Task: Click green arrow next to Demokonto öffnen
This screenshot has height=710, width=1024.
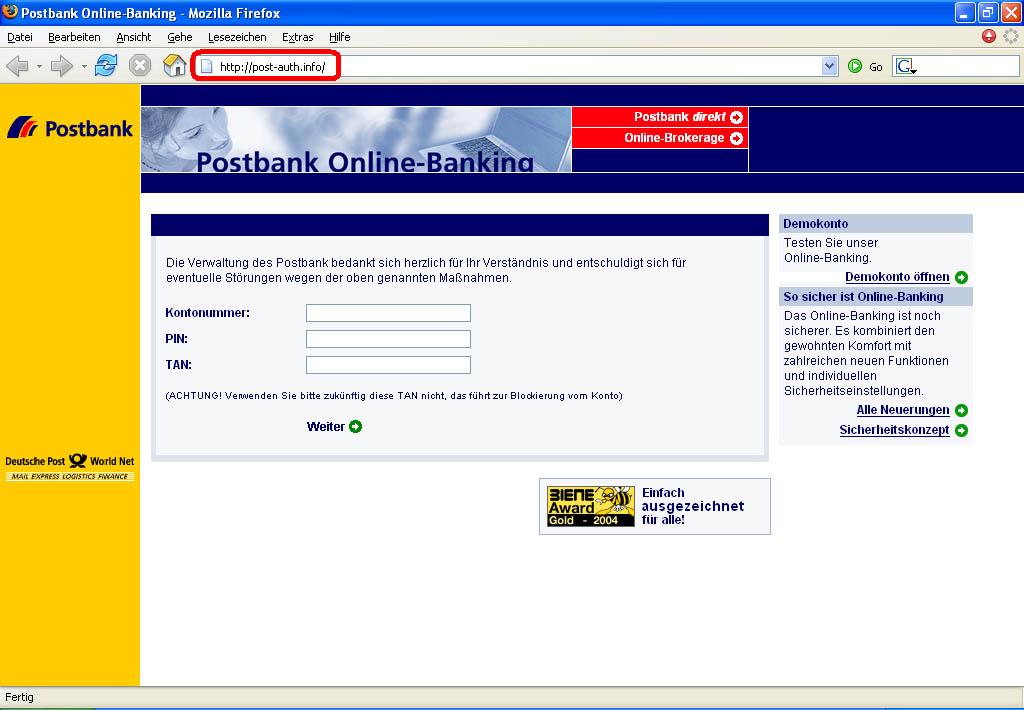Action: coord(961,278)
